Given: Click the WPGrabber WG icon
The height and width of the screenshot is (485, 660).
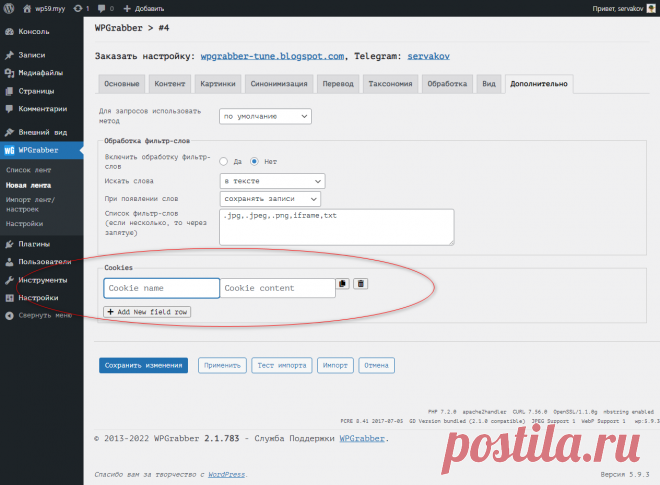Looking at the screenshot, I should 9,150.
